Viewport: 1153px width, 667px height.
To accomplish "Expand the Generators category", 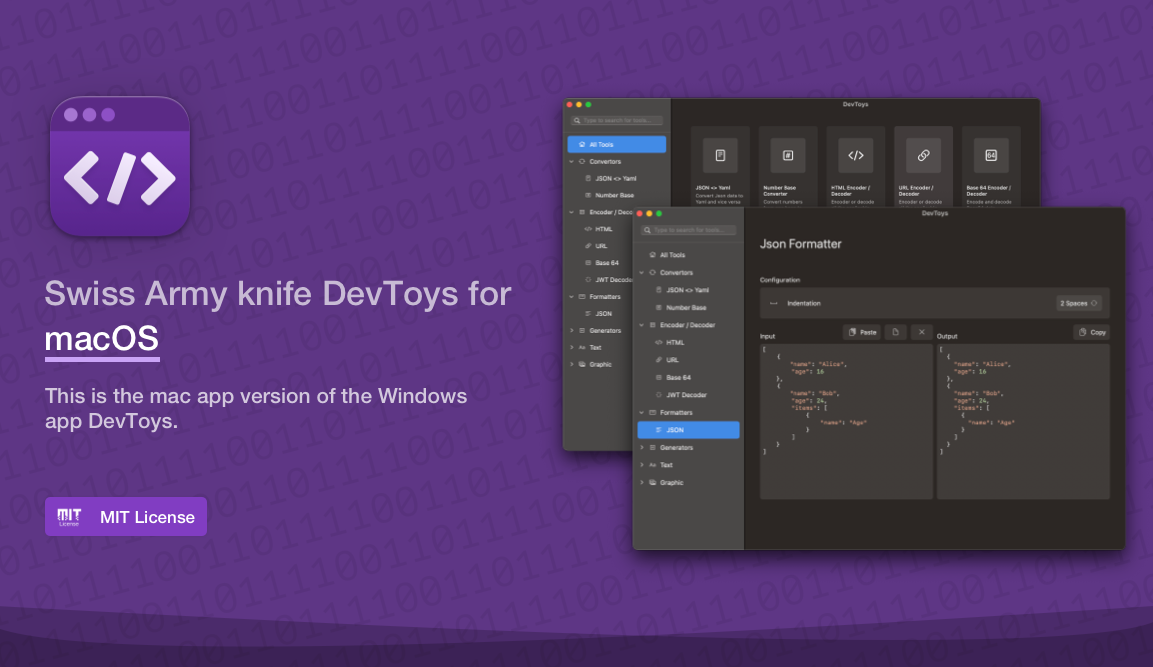I will [x=678, y=447].
